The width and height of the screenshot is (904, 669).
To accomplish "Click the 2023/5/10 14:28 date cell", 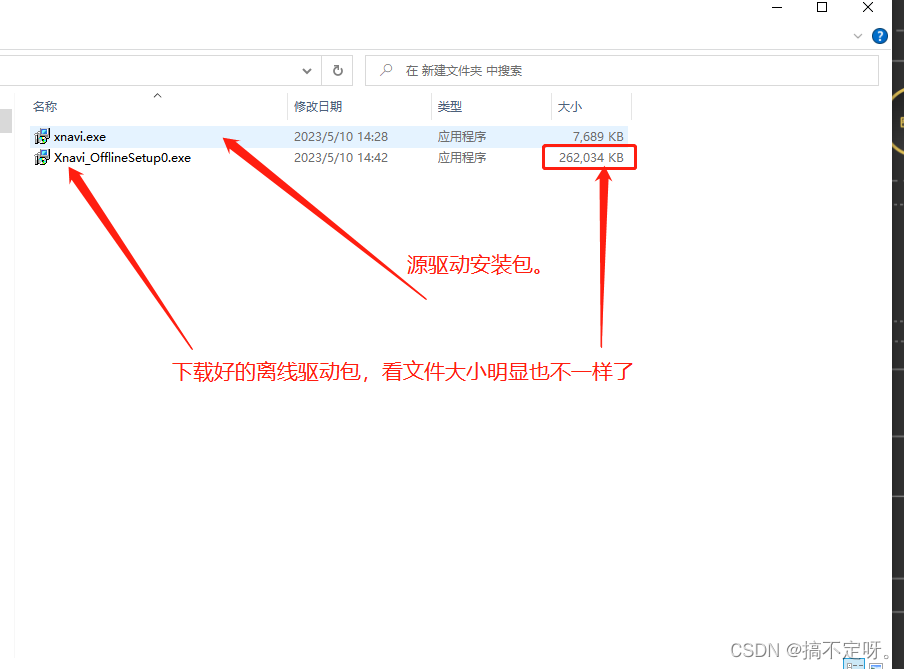I will [x=341, y=137].
